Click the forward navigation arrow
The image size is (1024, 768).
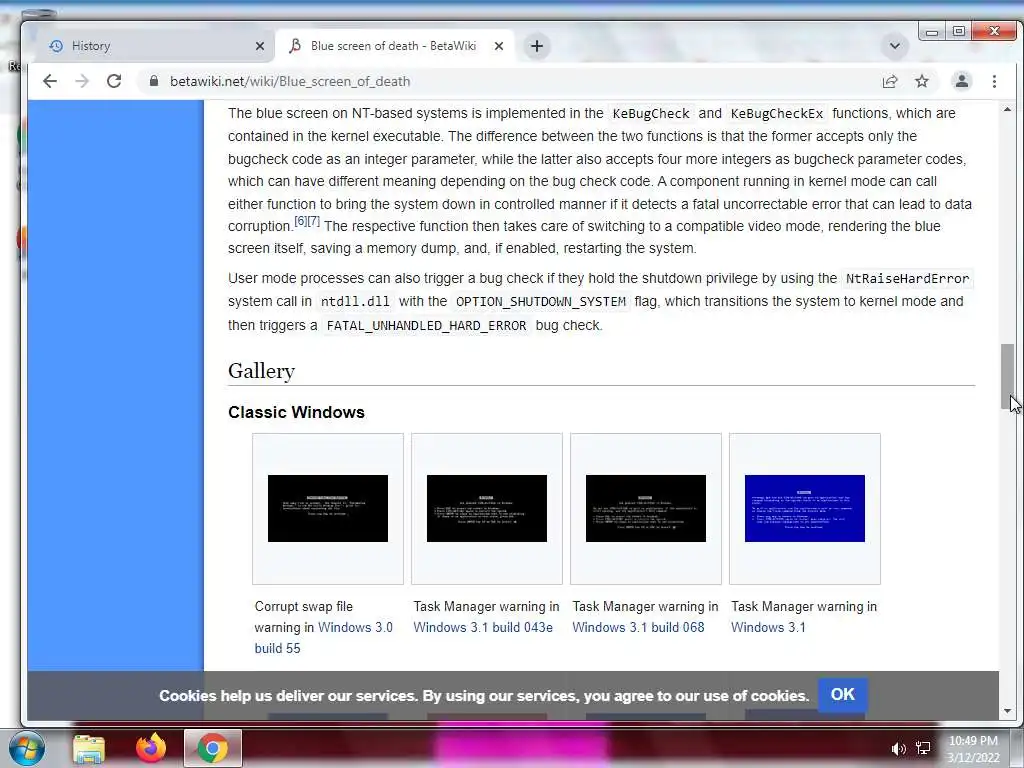pos(82,81)
